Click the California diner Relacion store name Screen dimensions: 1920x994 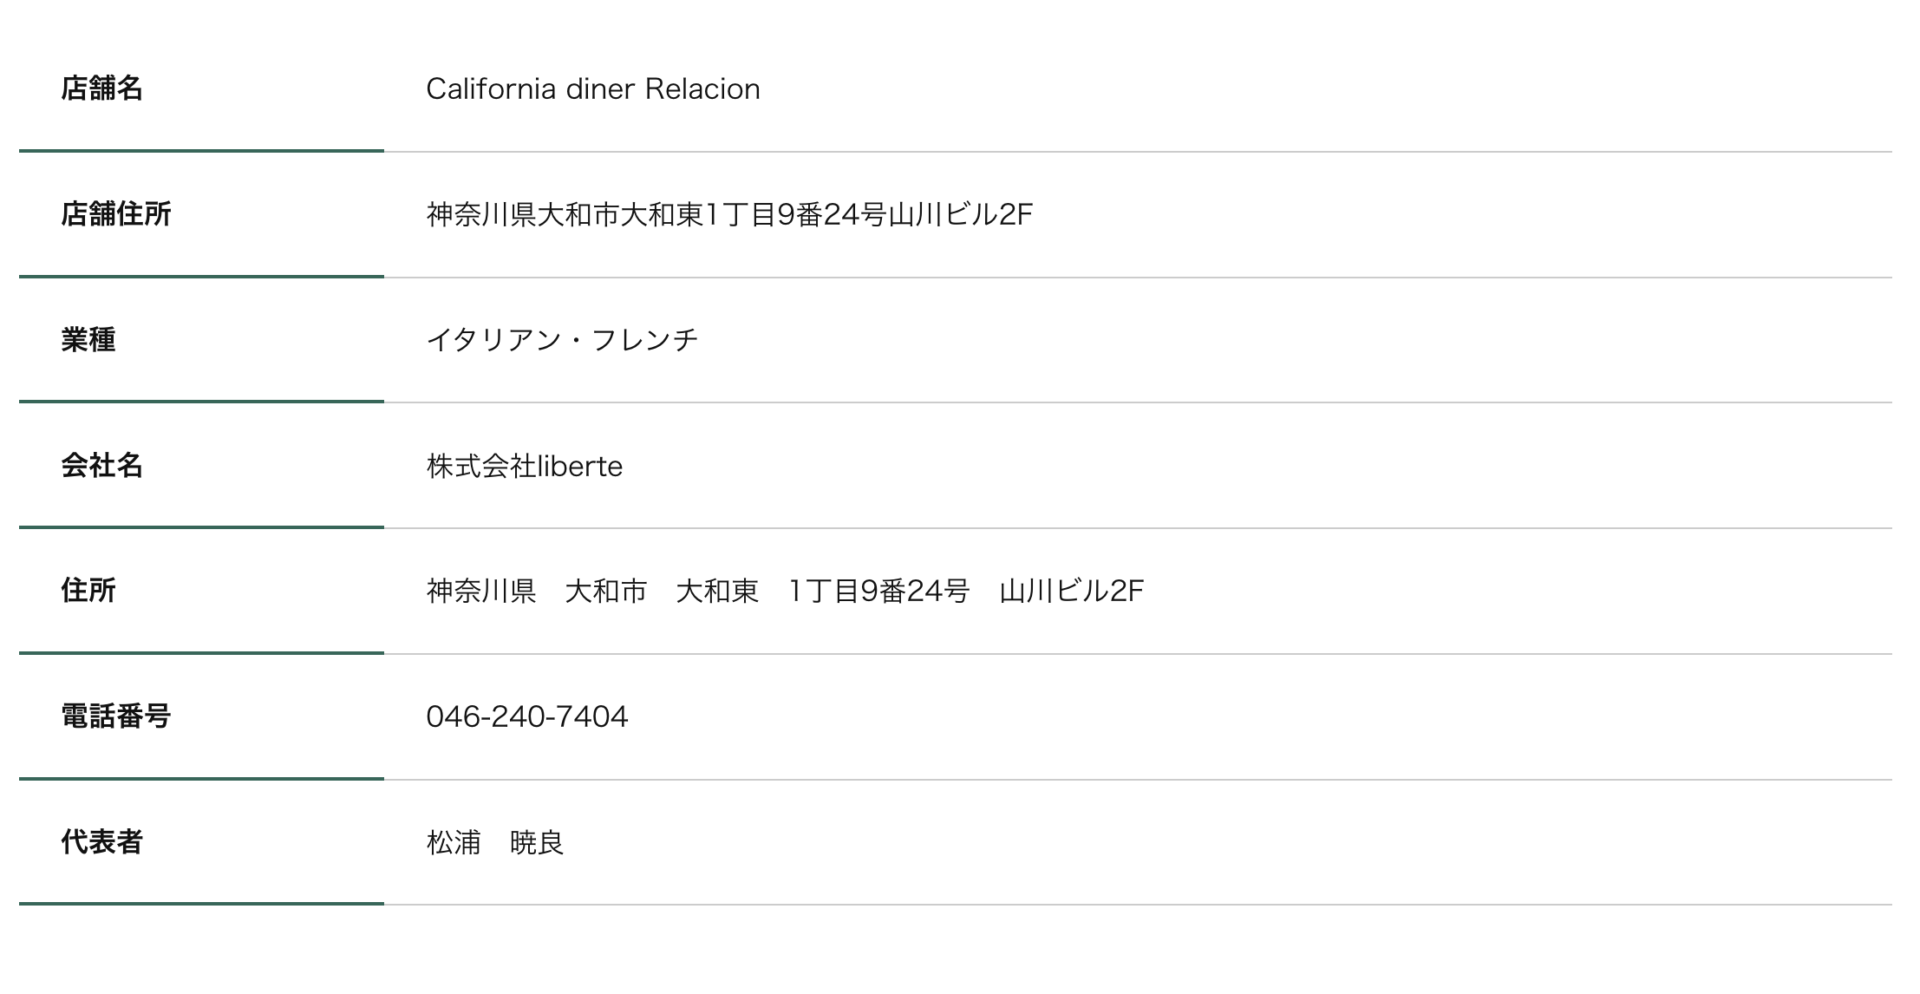[x=592, y=89]
